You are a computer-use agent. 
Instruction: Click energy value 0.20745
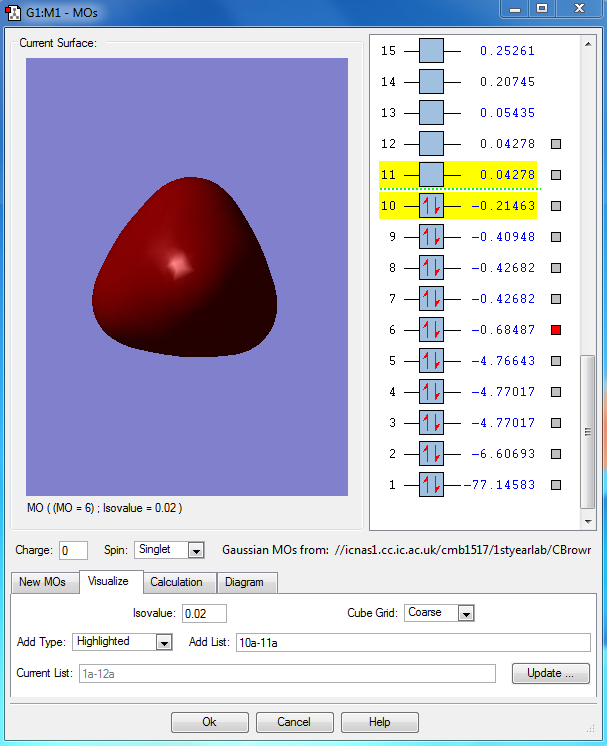pyautogui.click(x=507, y=82)
